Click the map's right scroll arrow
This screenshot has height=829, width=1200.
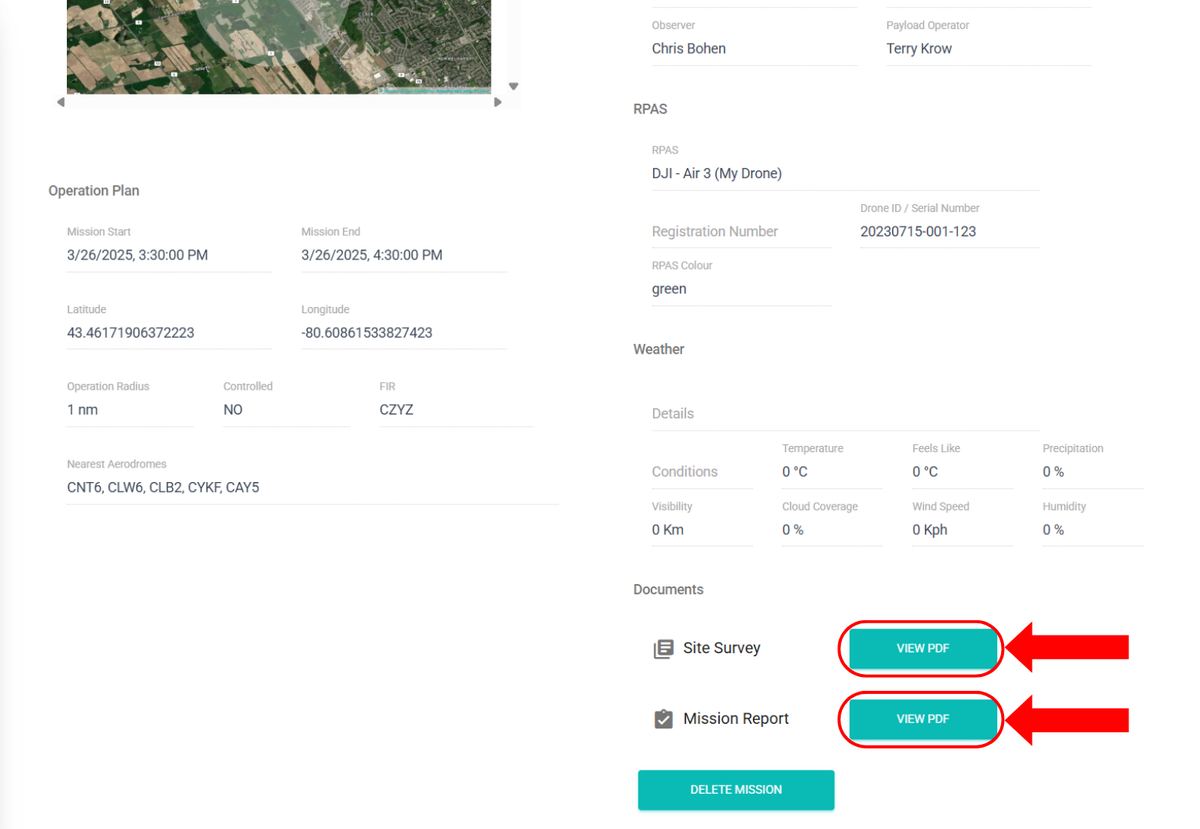[498, 102]
